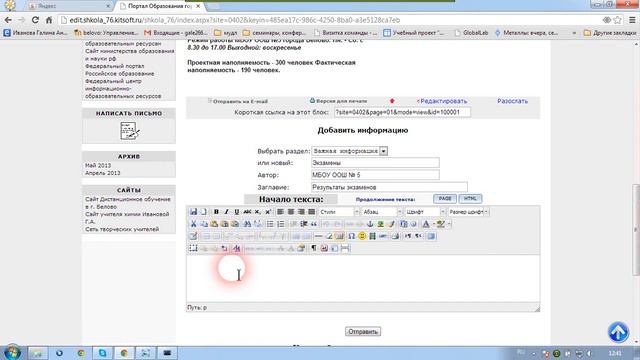The image size is (640, 360).
Task: Set right-to-left text direction
Action: click(x=418, y=236)
